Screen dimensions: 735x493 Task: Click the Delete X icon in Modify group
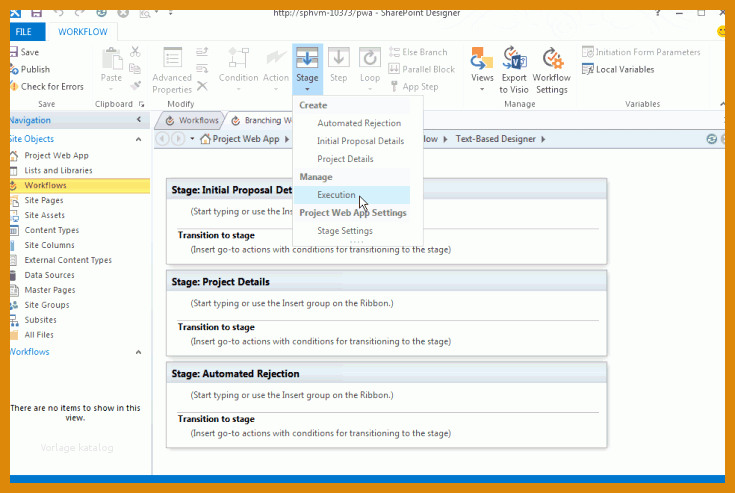click(x=202, y=86)
